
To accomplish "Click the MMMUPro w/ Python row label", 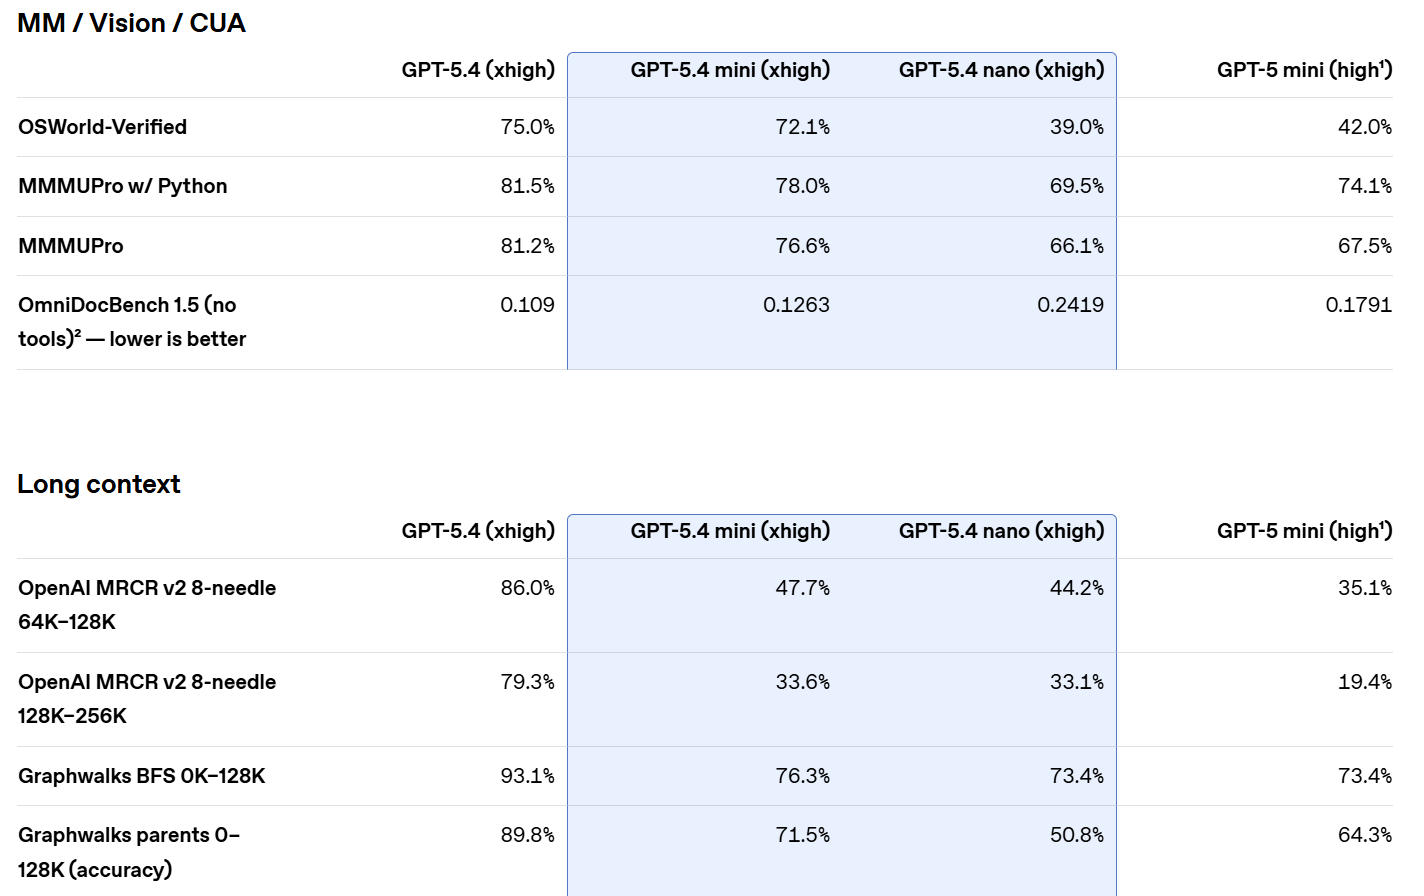I will point(122,186).
